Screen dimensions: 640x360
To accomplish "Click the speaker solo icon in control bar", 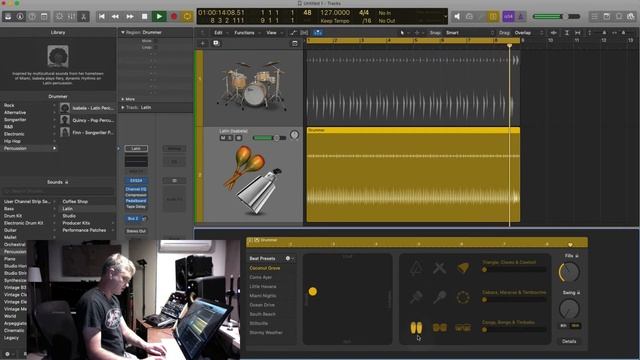I will 457,16.
